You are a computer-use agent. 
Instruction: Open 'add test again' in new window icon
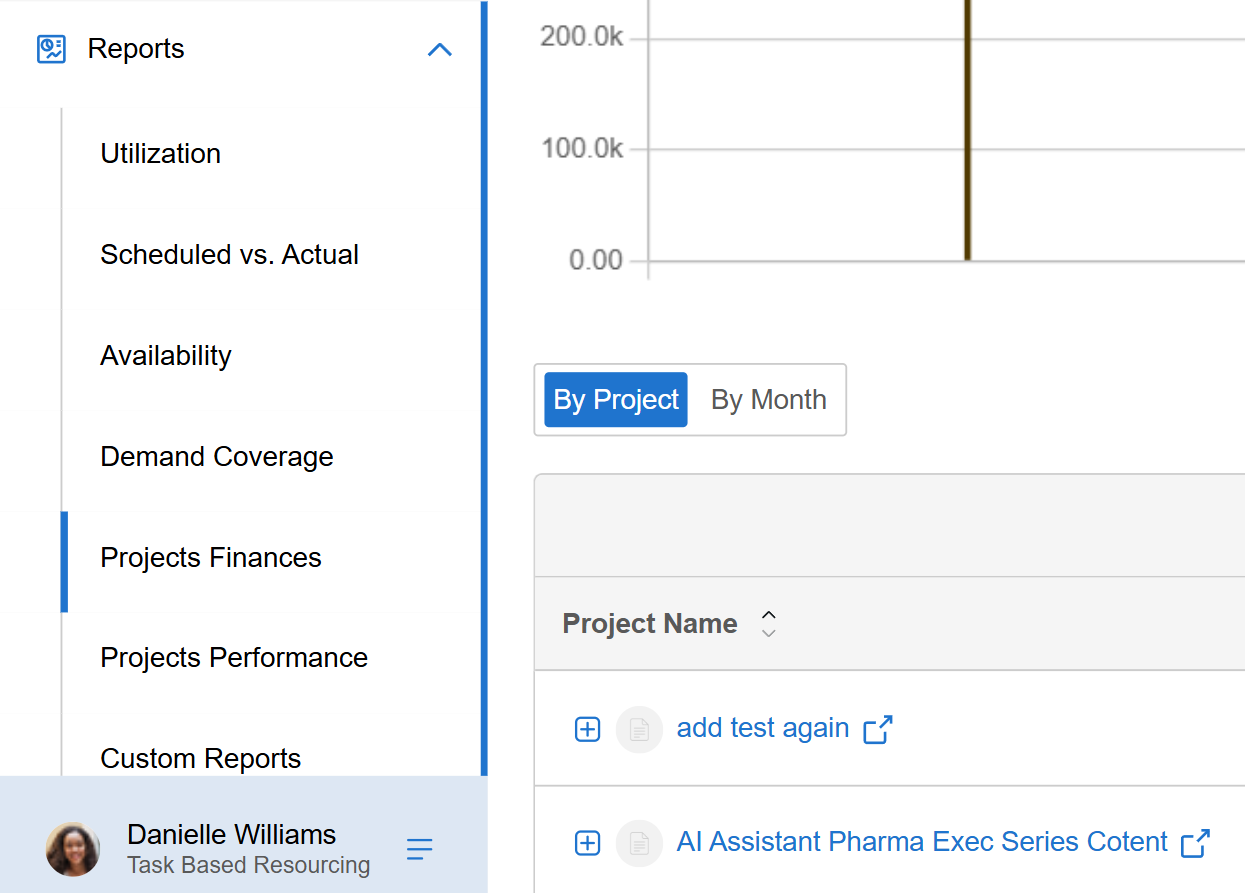tap(878, 729)
